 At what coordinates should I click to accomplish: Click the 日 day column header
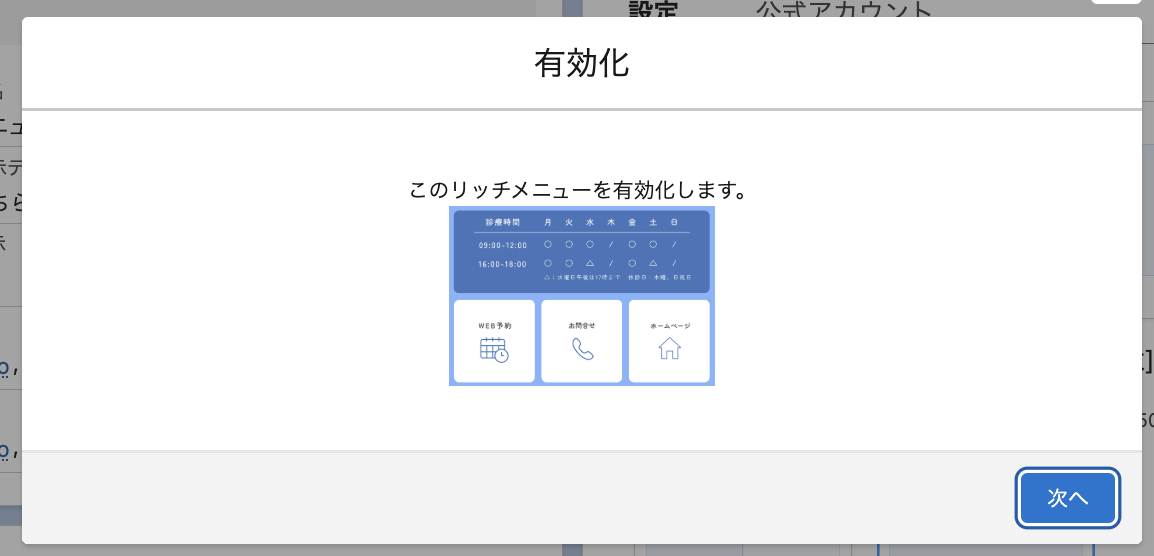tap(674, 222)
